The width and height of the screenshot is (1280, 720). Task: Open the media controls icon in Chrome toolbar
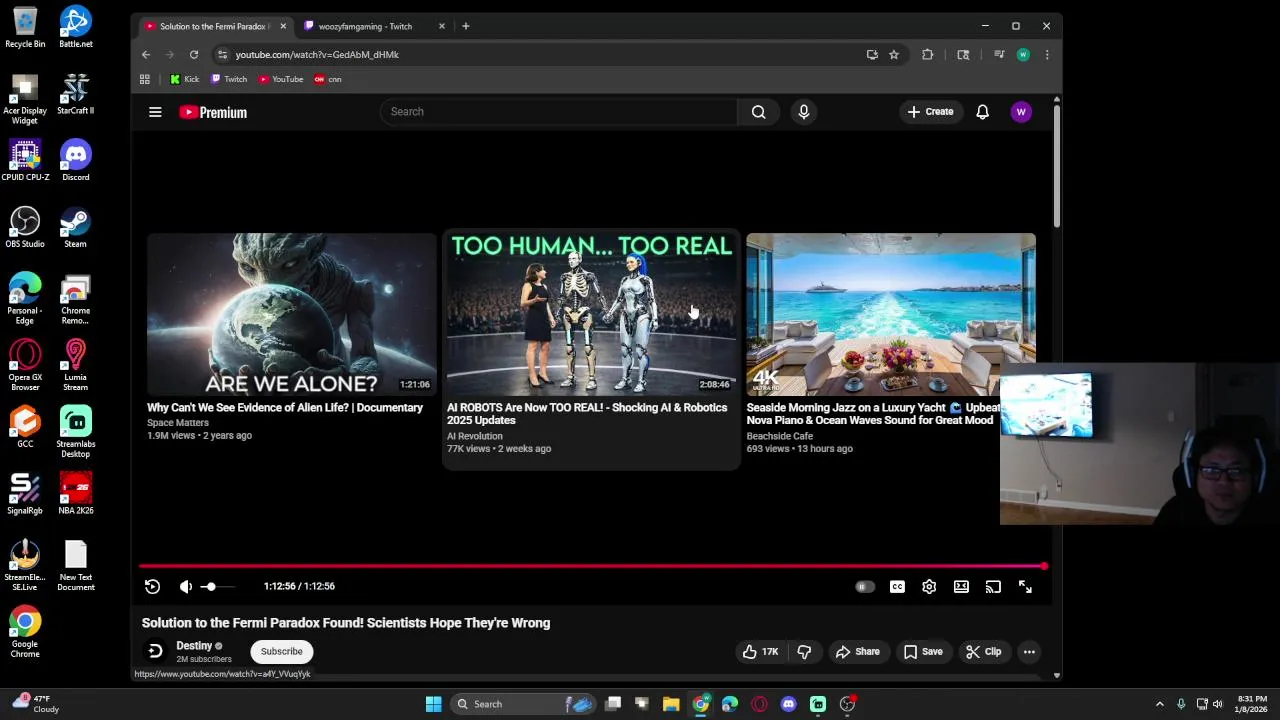pos(998,55)
